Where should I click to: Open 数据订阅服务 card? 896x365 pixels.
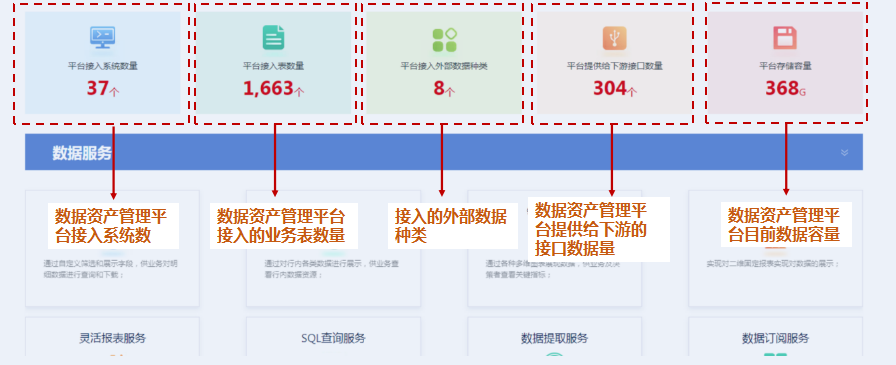[775, 337]
